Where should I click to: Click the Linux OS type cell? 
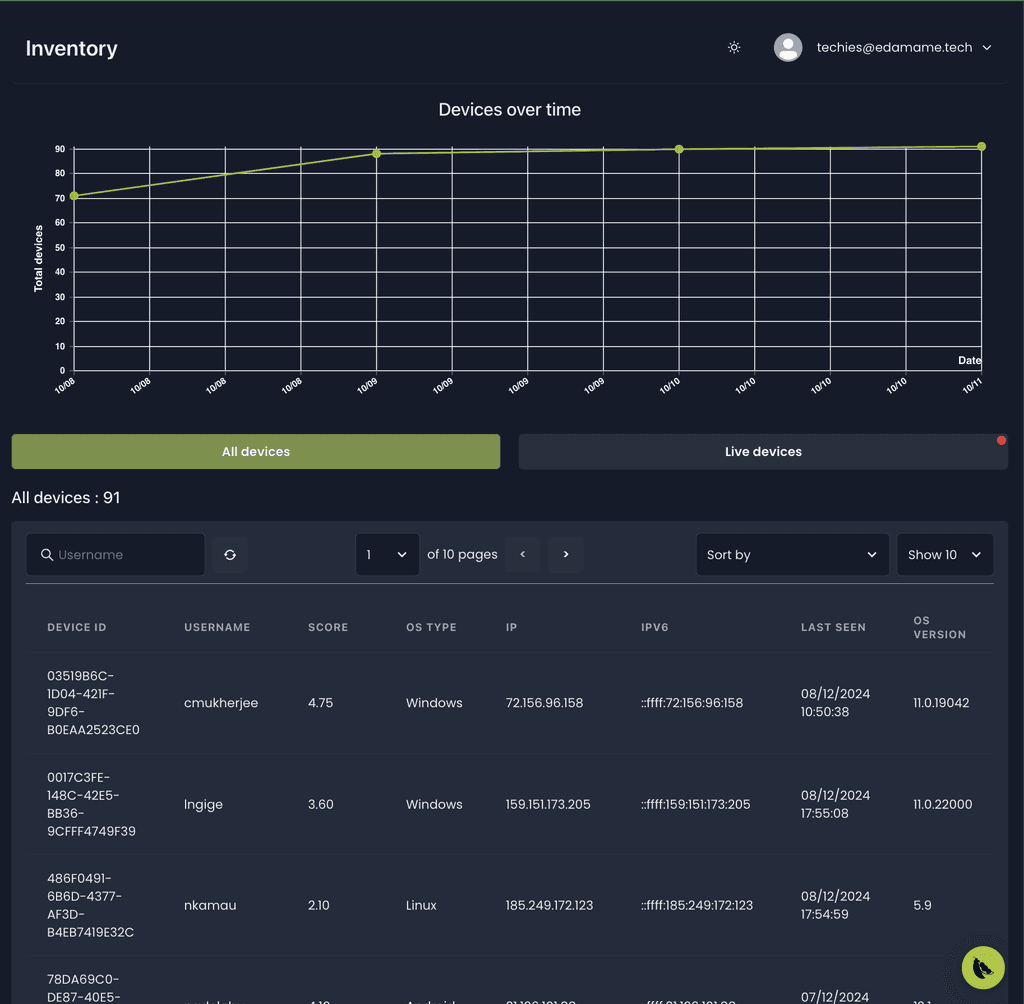point(421,905)
